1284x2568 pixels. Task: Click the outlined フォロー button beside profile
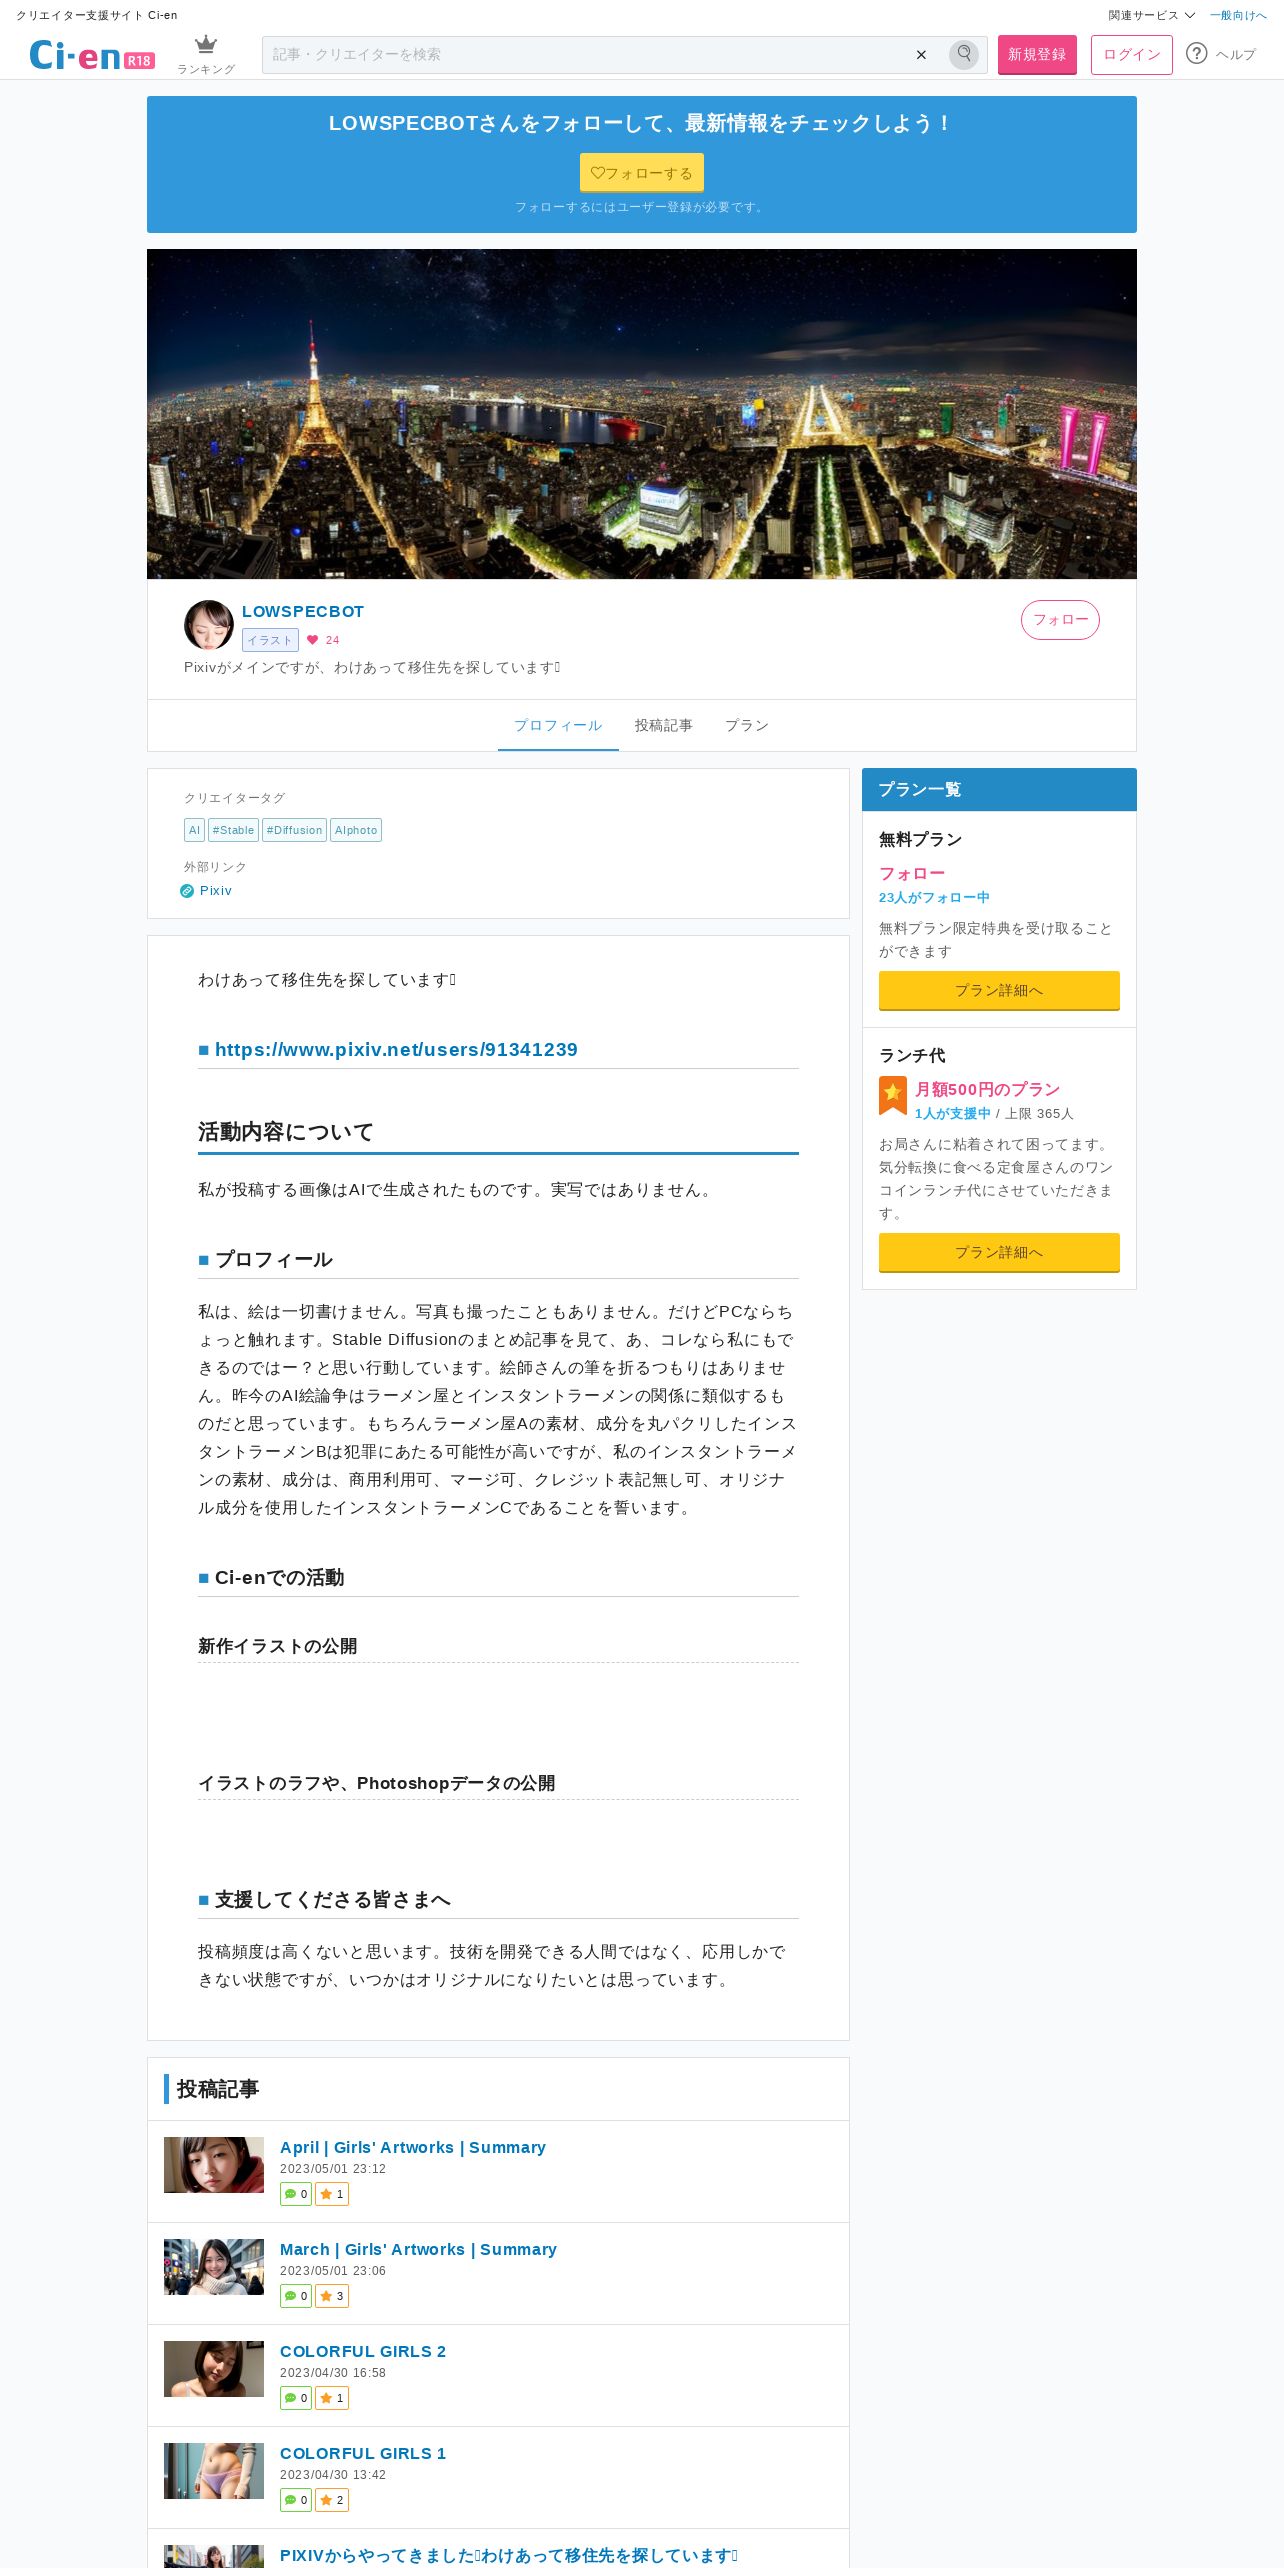1060,620
